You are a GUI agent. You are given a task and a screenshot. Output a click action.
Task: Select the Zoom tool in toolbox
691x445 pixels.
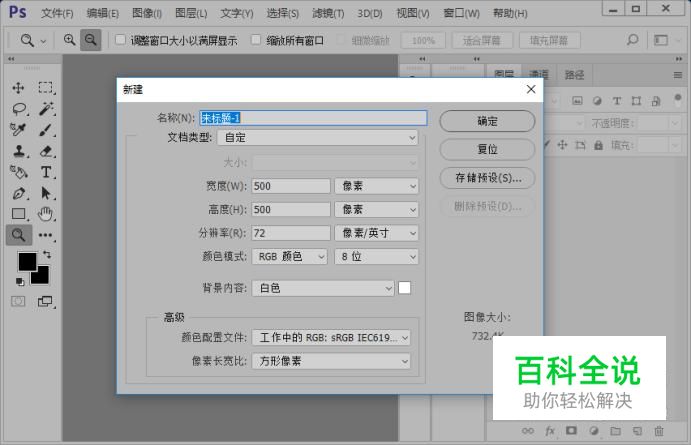coord(19,235)
